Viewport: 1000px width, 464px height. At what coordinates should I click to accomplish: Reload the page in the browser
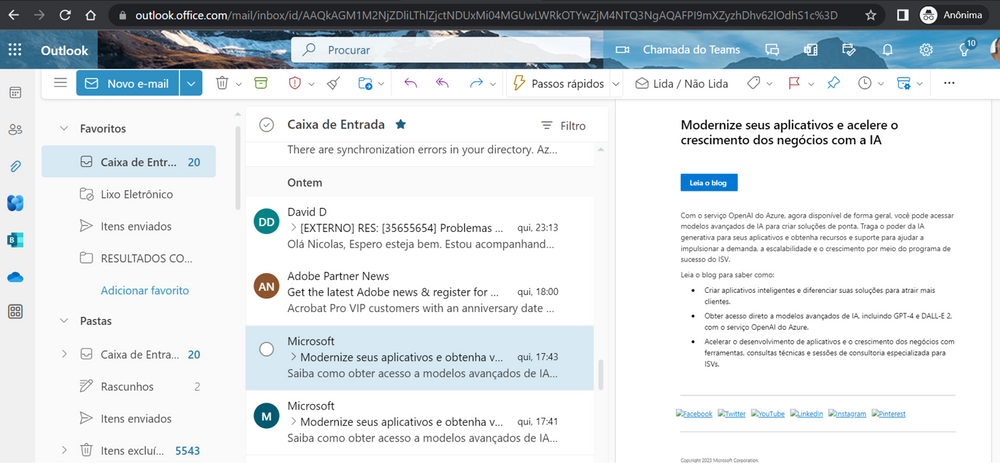point(64,15)
